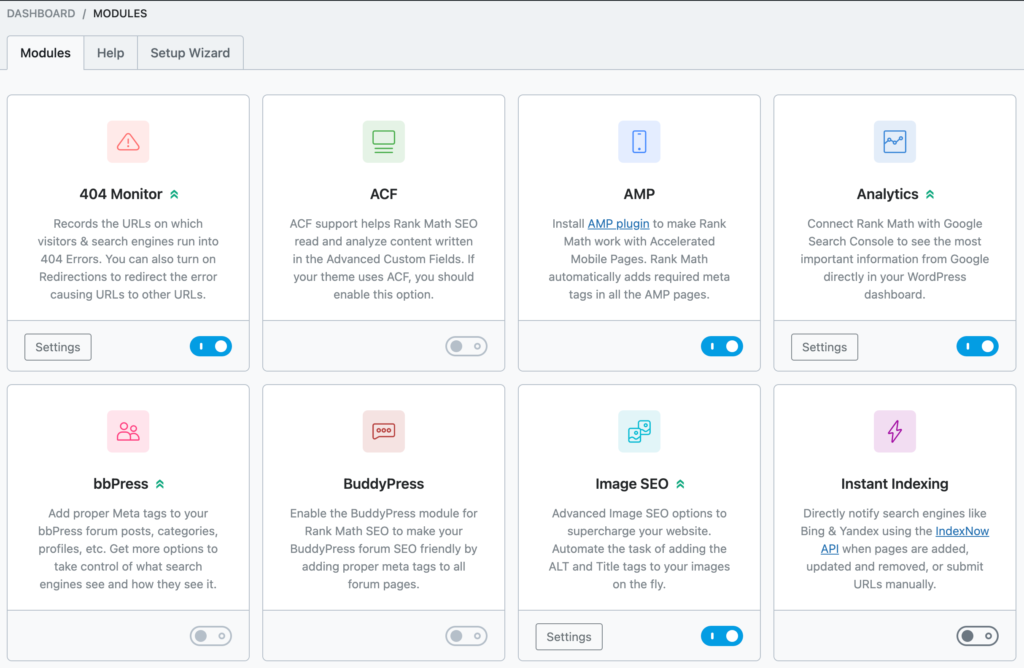Click the Image SEO pictures icon

pos(639,432)
